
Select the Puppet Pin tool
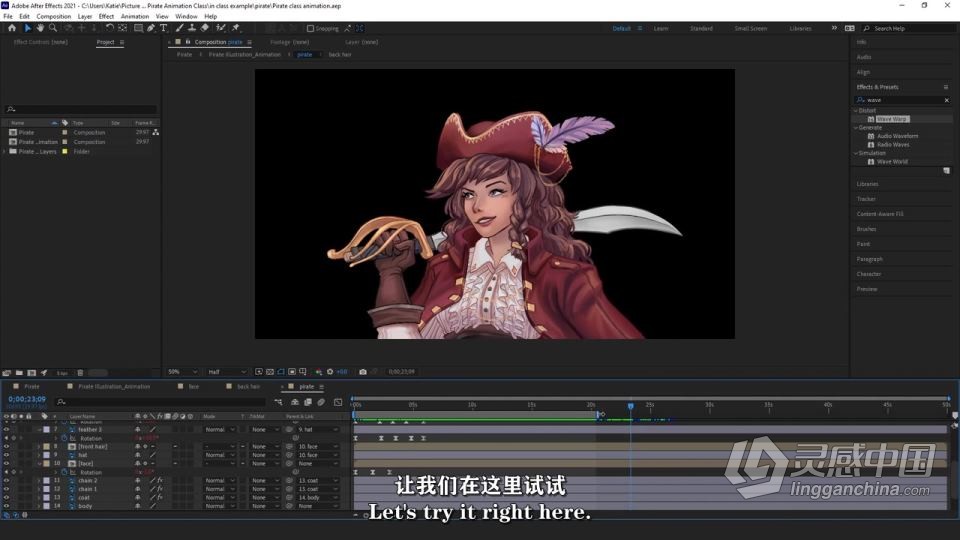click(236, 28)
